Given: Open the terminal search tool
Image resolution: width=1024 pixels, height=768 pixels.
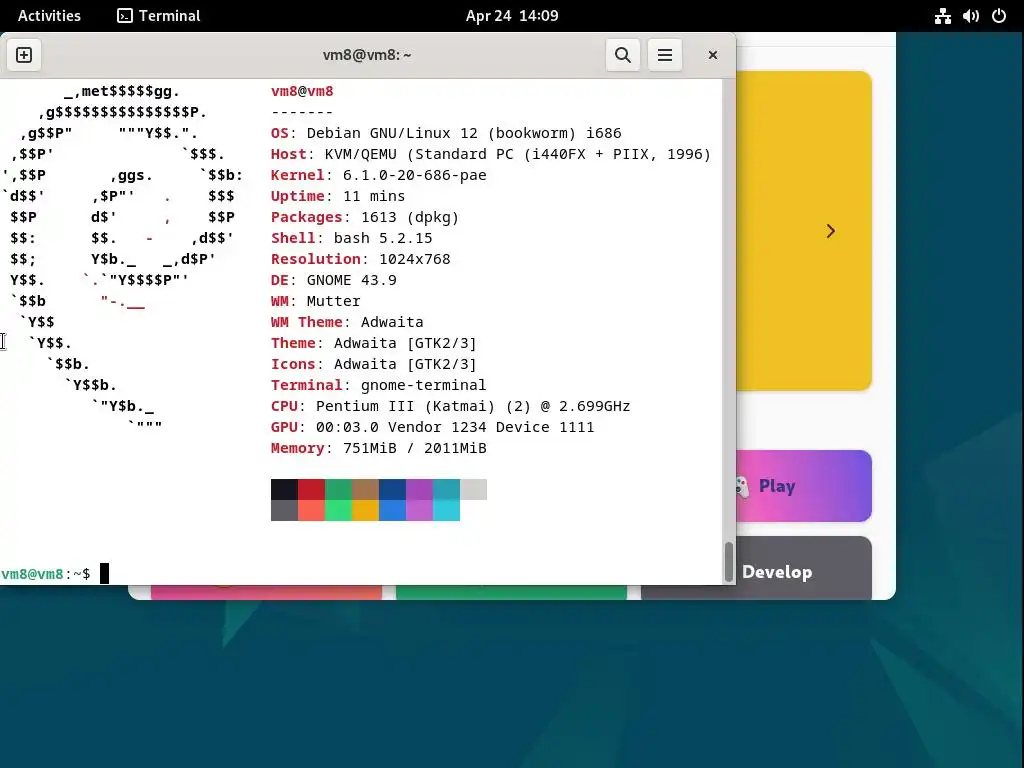Looking at the screenshot, I should [622, 55].
